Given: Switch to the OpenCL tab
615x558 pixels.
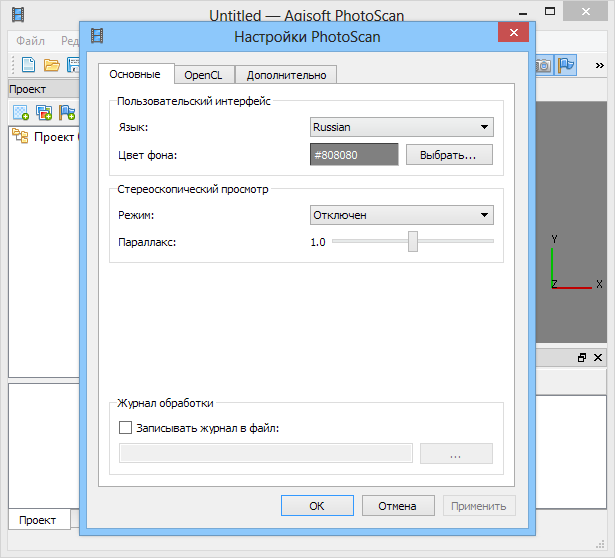Looking at the screenshot, I should click(203, 75).
